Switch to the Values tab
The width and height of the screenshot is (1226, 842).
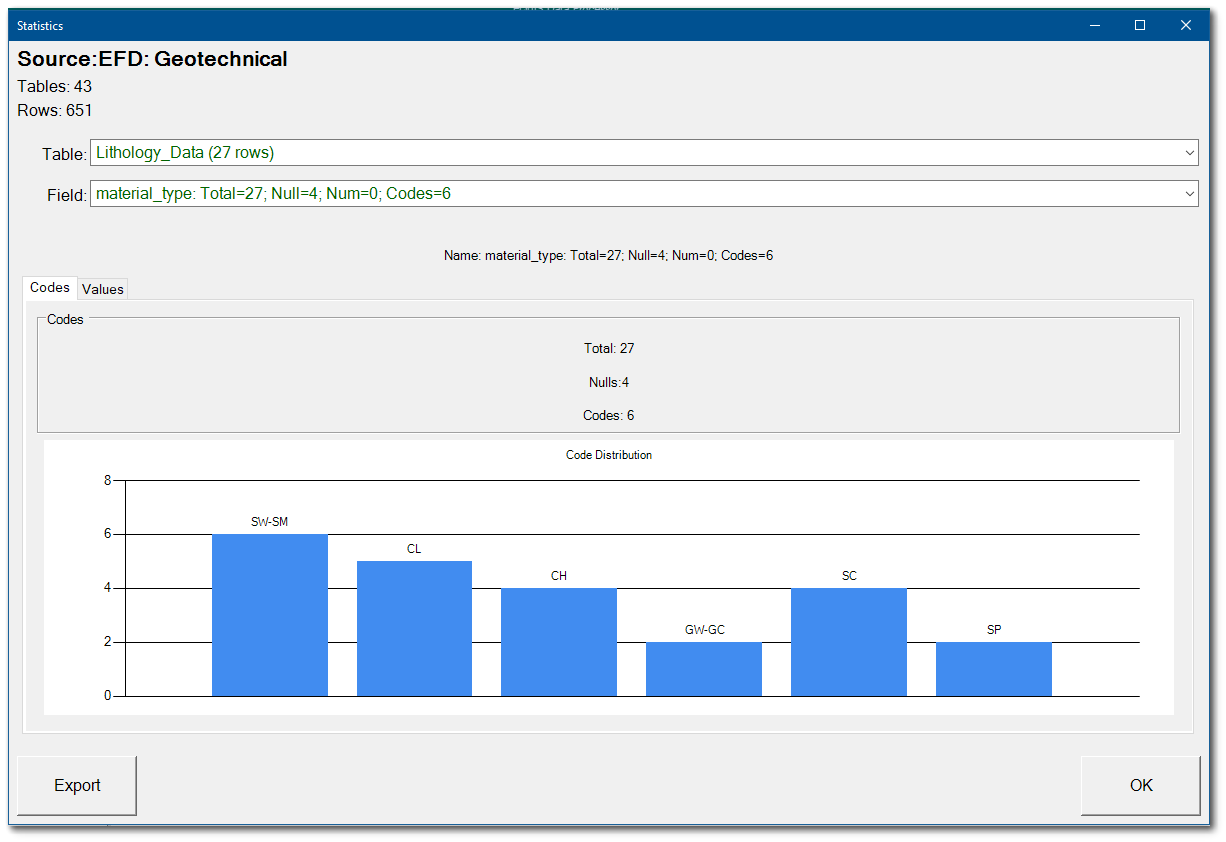(x=102, y=288)
